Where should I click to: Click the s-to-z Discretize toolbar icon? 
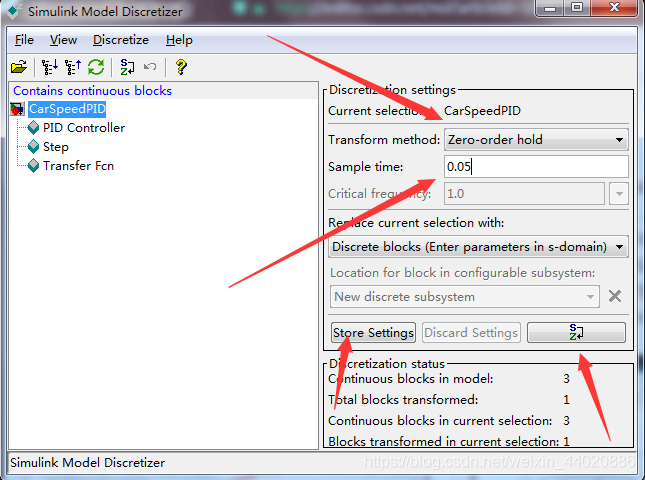click(x=127, y=67)
